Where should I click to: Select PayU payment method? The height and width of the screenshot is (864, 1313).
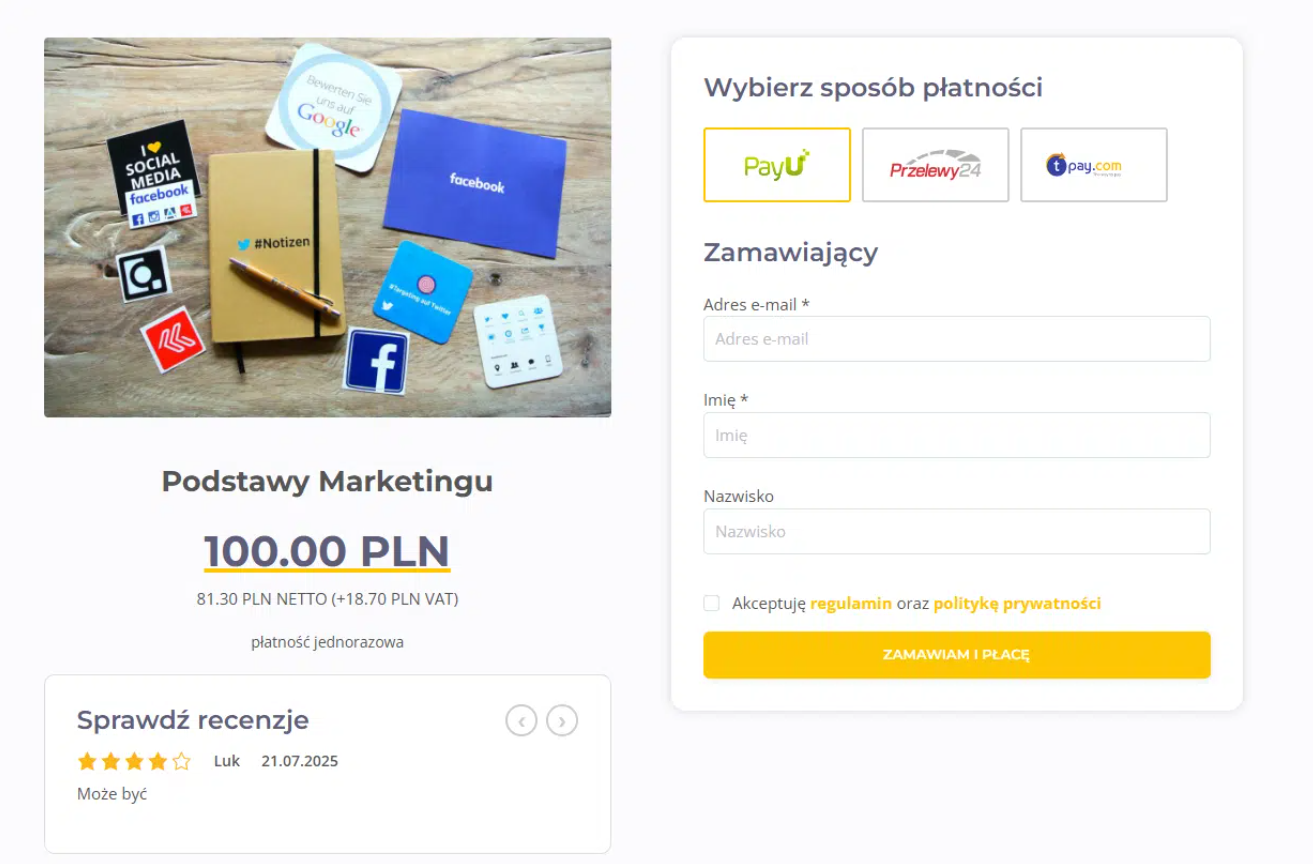pyautogui.click(x=777, y=165)
